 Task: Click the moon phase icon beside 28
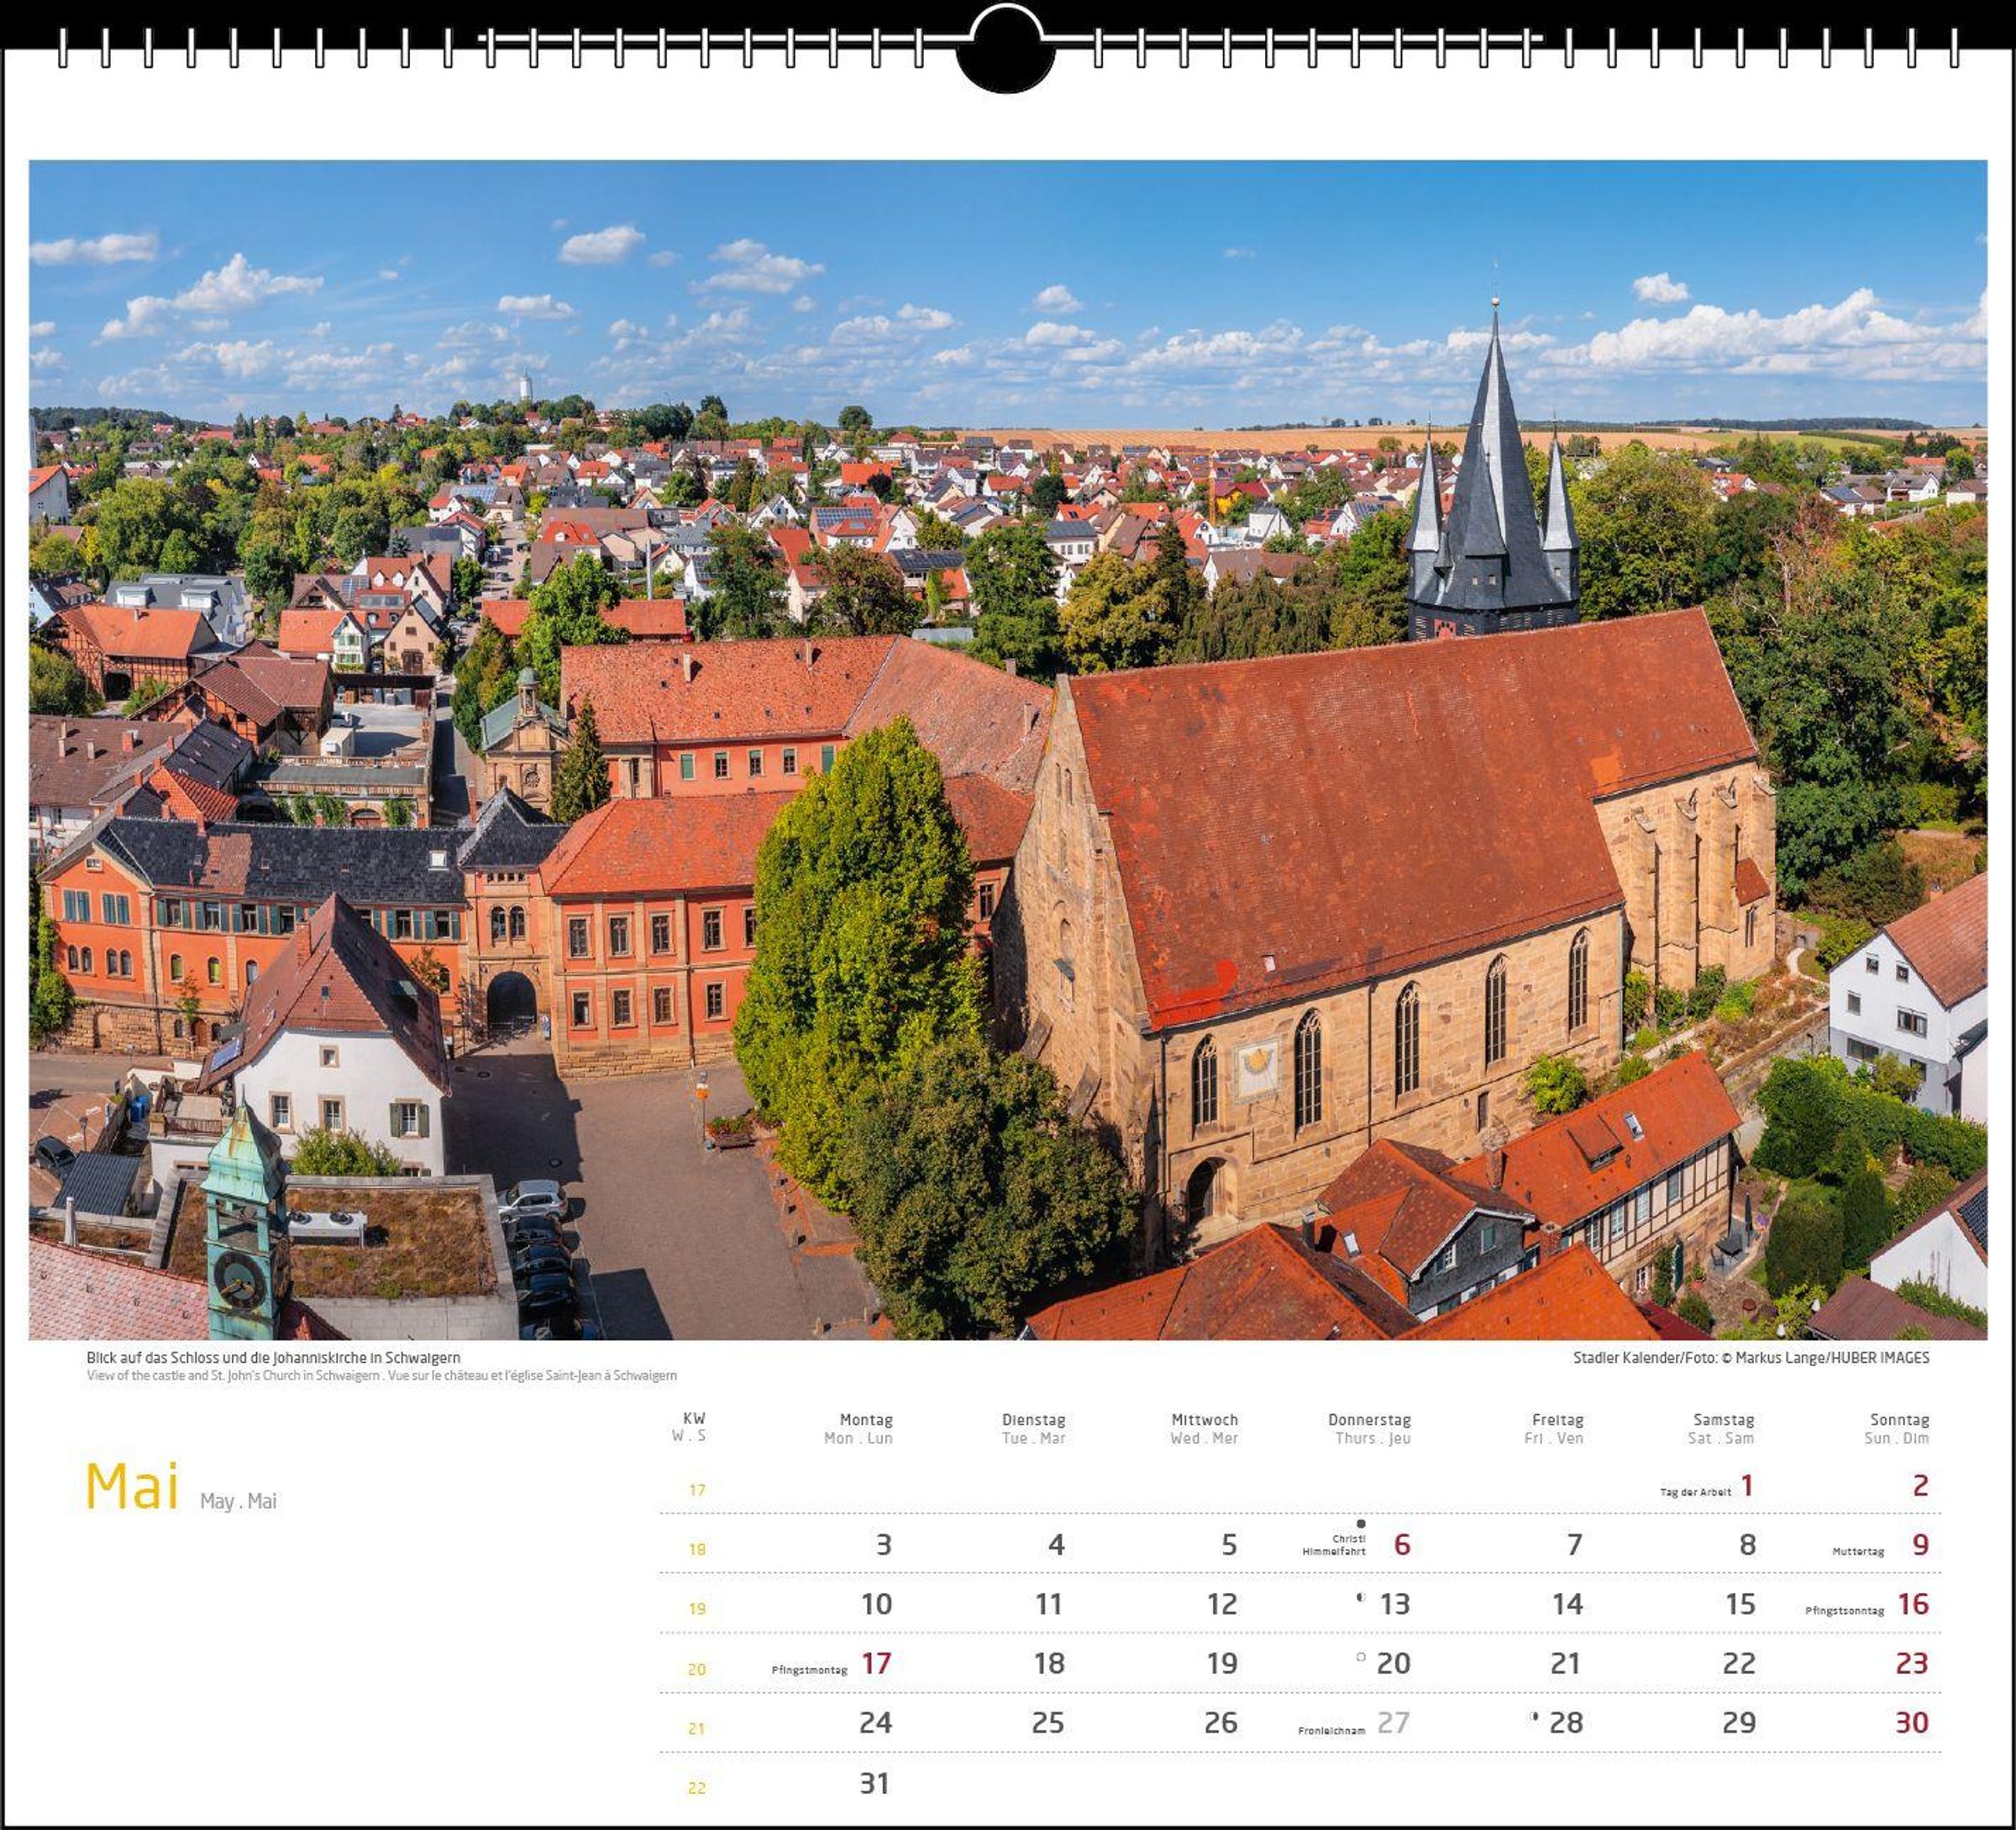click(x=1534, y=1717)
